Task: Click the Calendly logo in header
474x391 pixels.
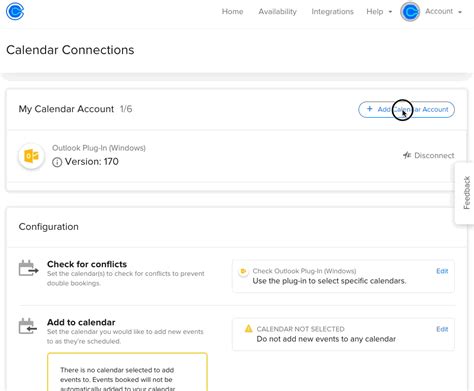Action: coord(15,11)
